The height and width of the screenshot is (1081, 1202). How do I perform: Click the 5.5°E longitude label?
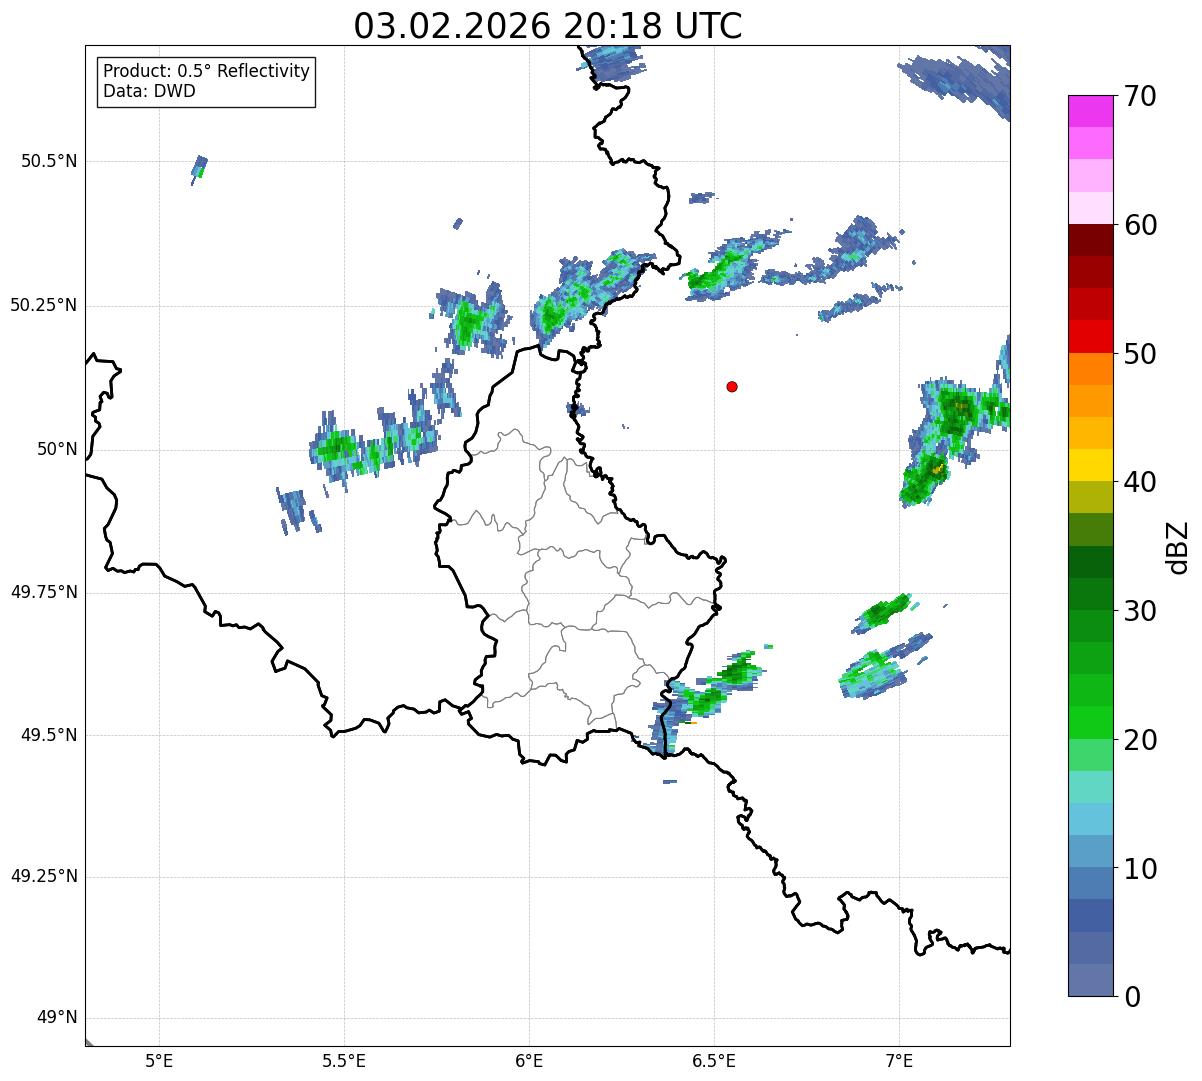pyautogui.click(x=344, y=1061)
